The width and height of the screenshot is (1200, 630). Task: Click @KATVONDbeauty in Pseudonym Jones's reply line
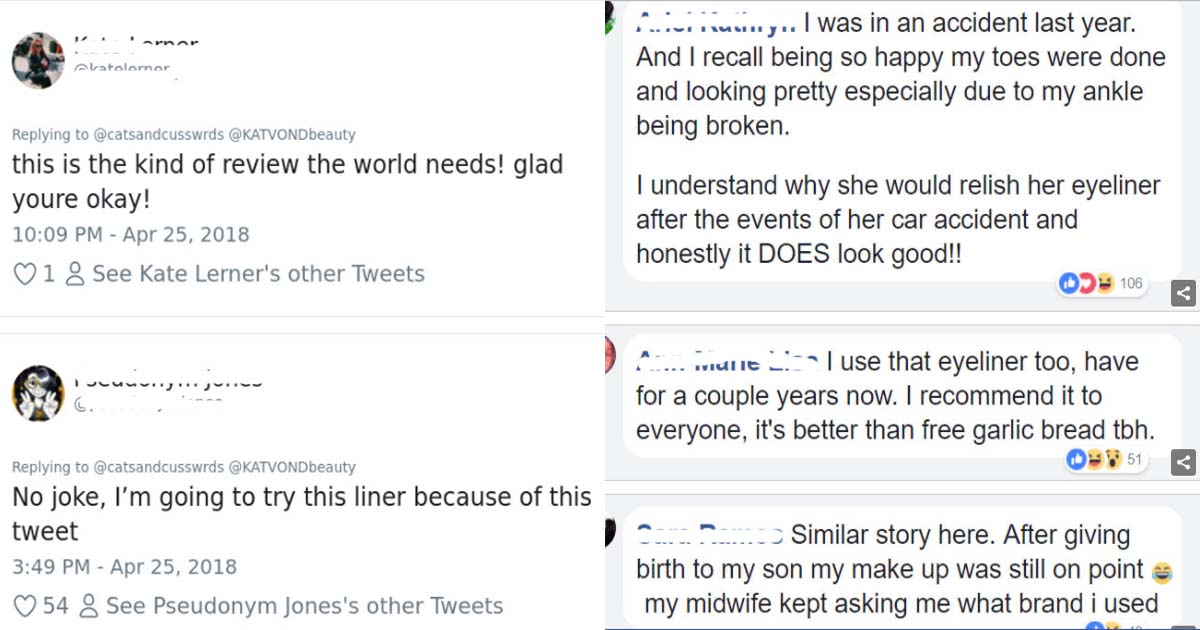tap(292, 467)
